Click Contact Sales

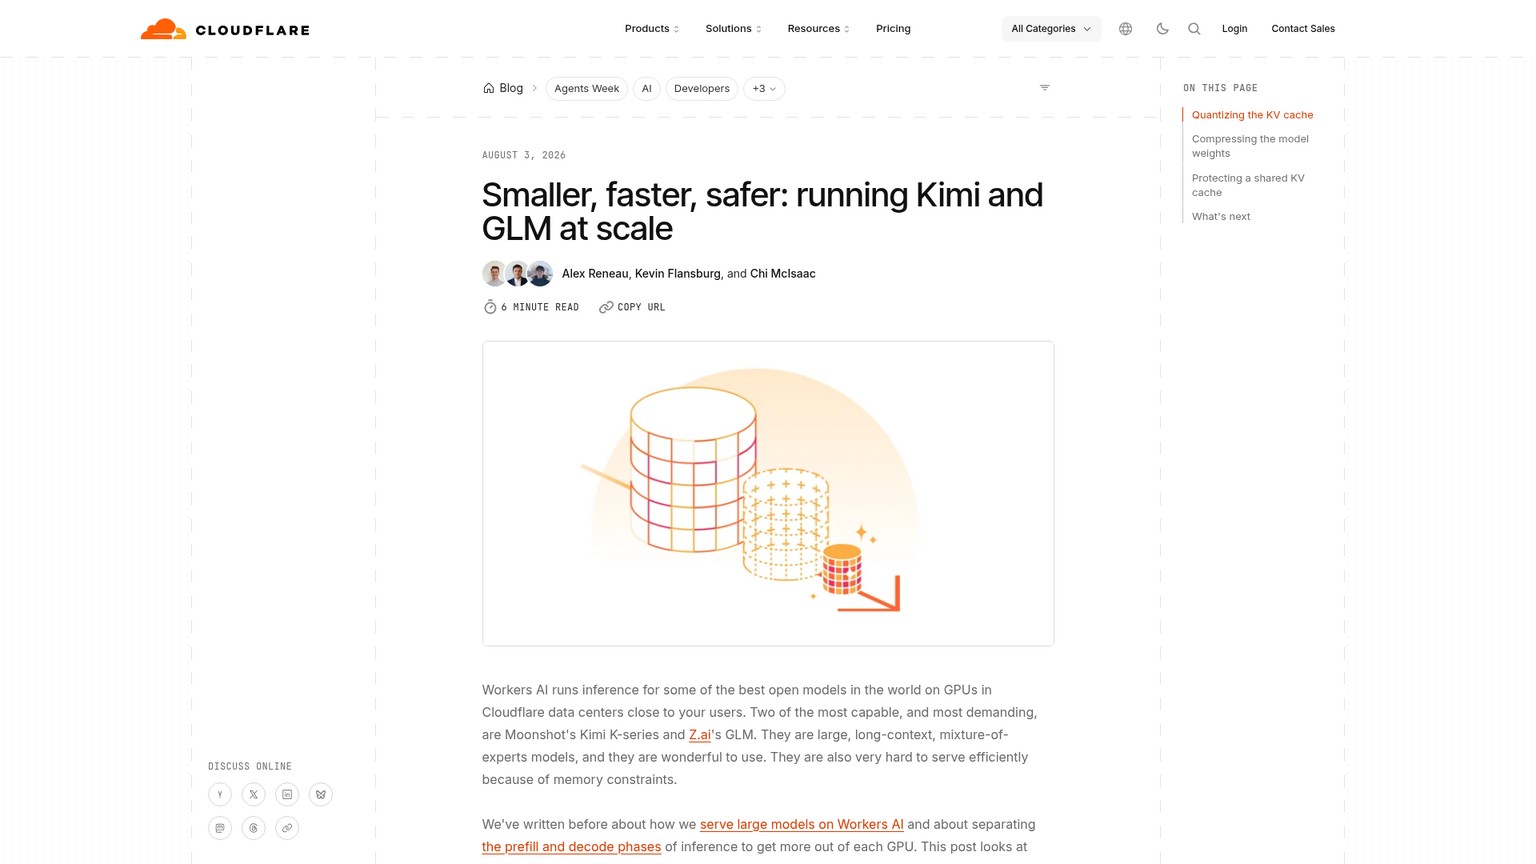click(1303, 29)
